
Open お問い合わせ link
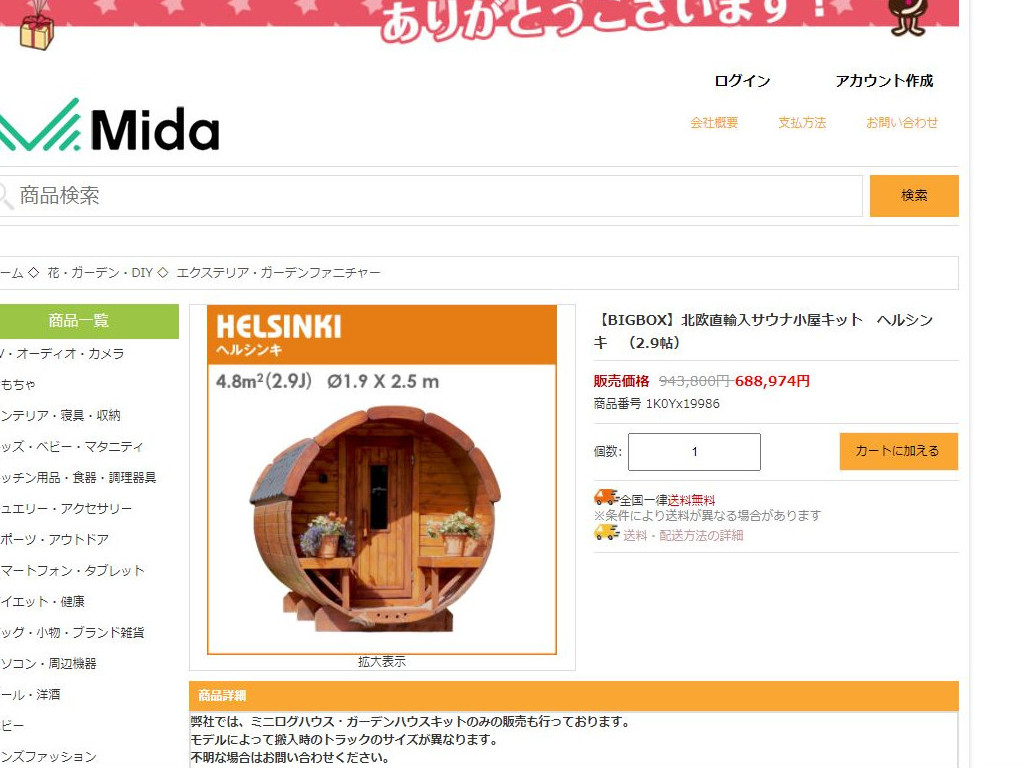(x=902, y=123)
